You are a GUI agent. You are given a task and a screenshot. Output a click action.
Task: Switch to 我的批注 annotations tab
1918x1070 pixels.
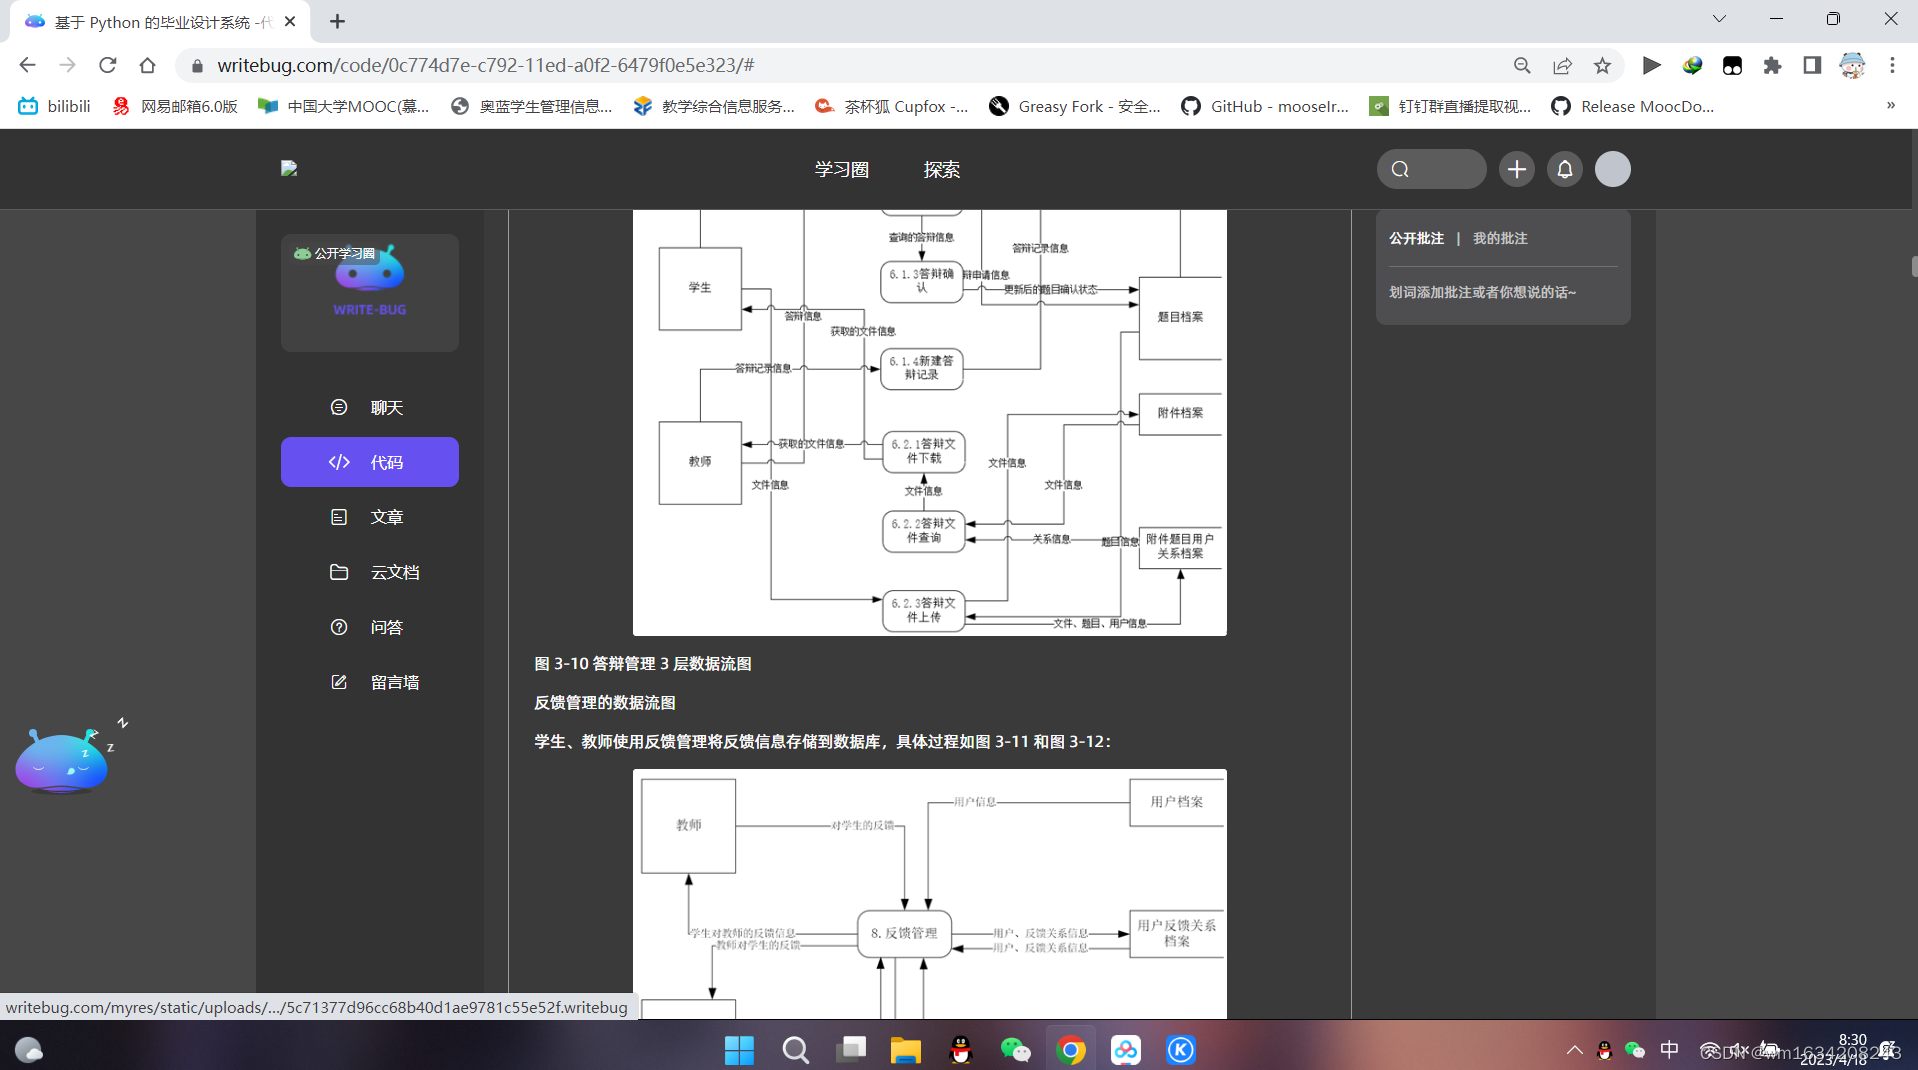click(1500, 238)
